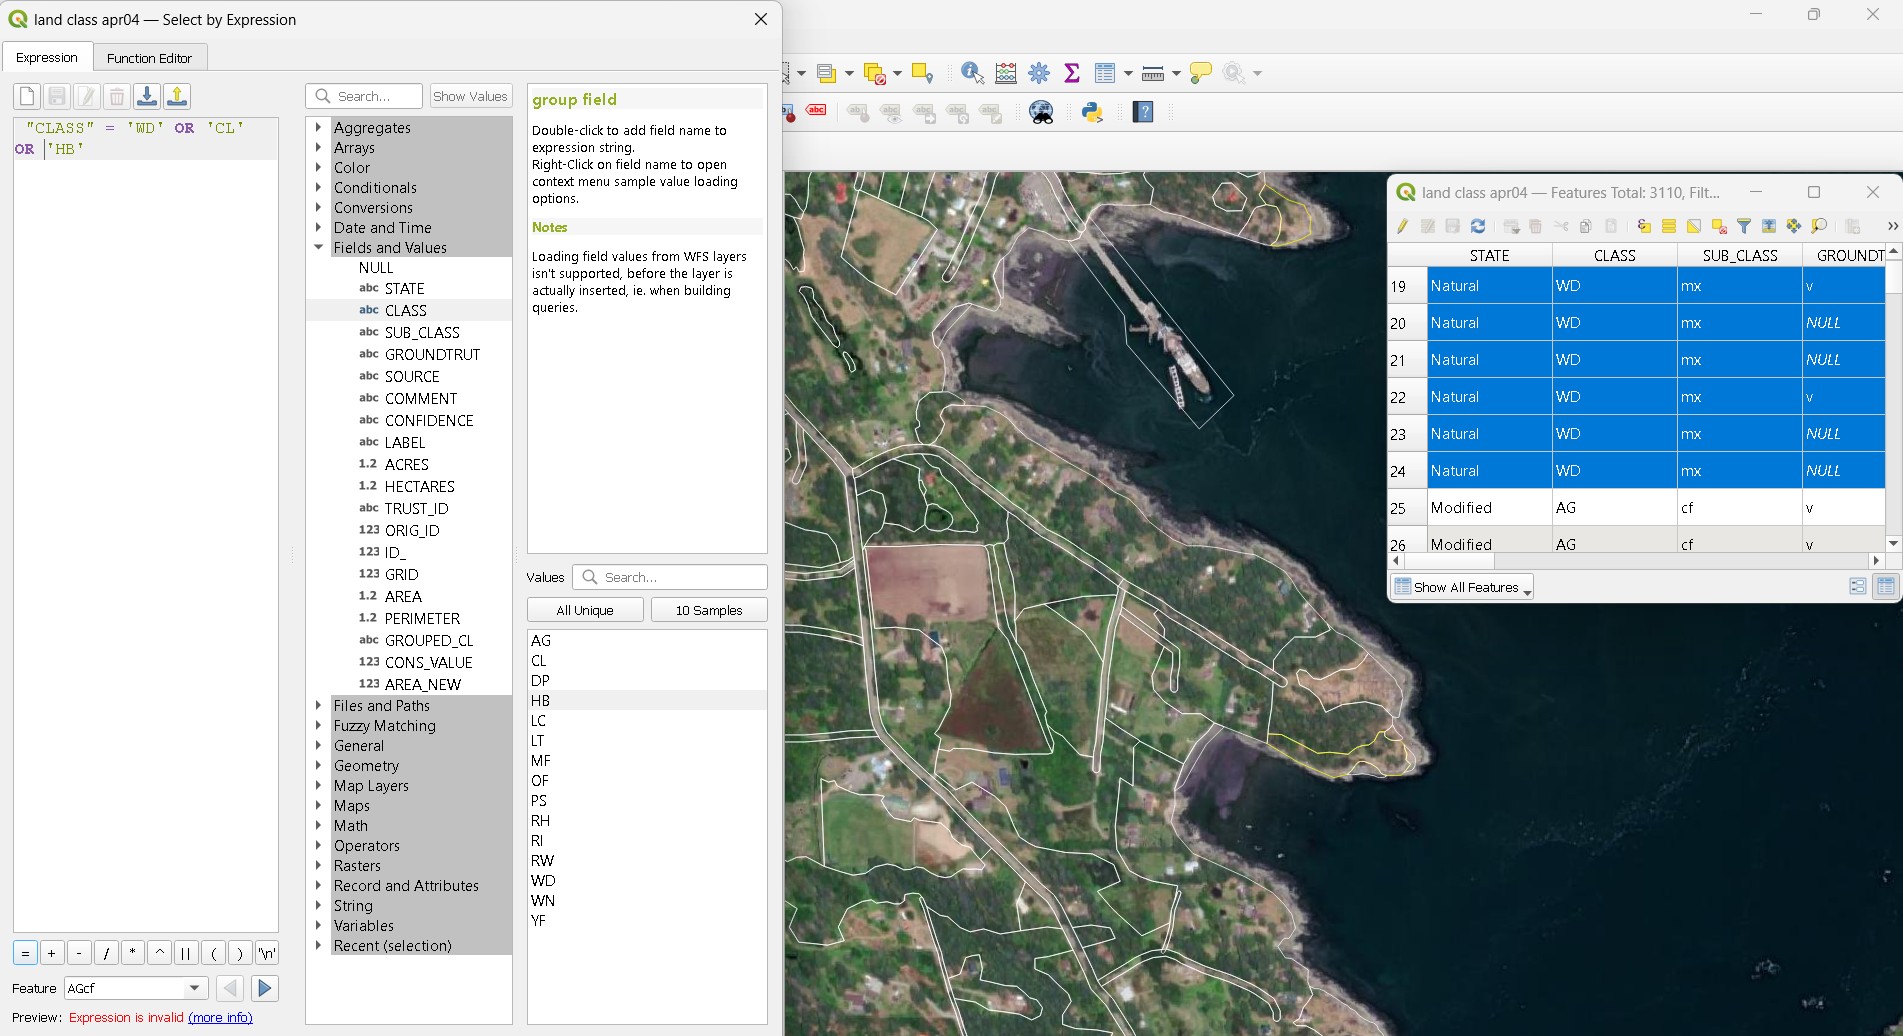
Task: Select the Expression tab
Action: 48,57
